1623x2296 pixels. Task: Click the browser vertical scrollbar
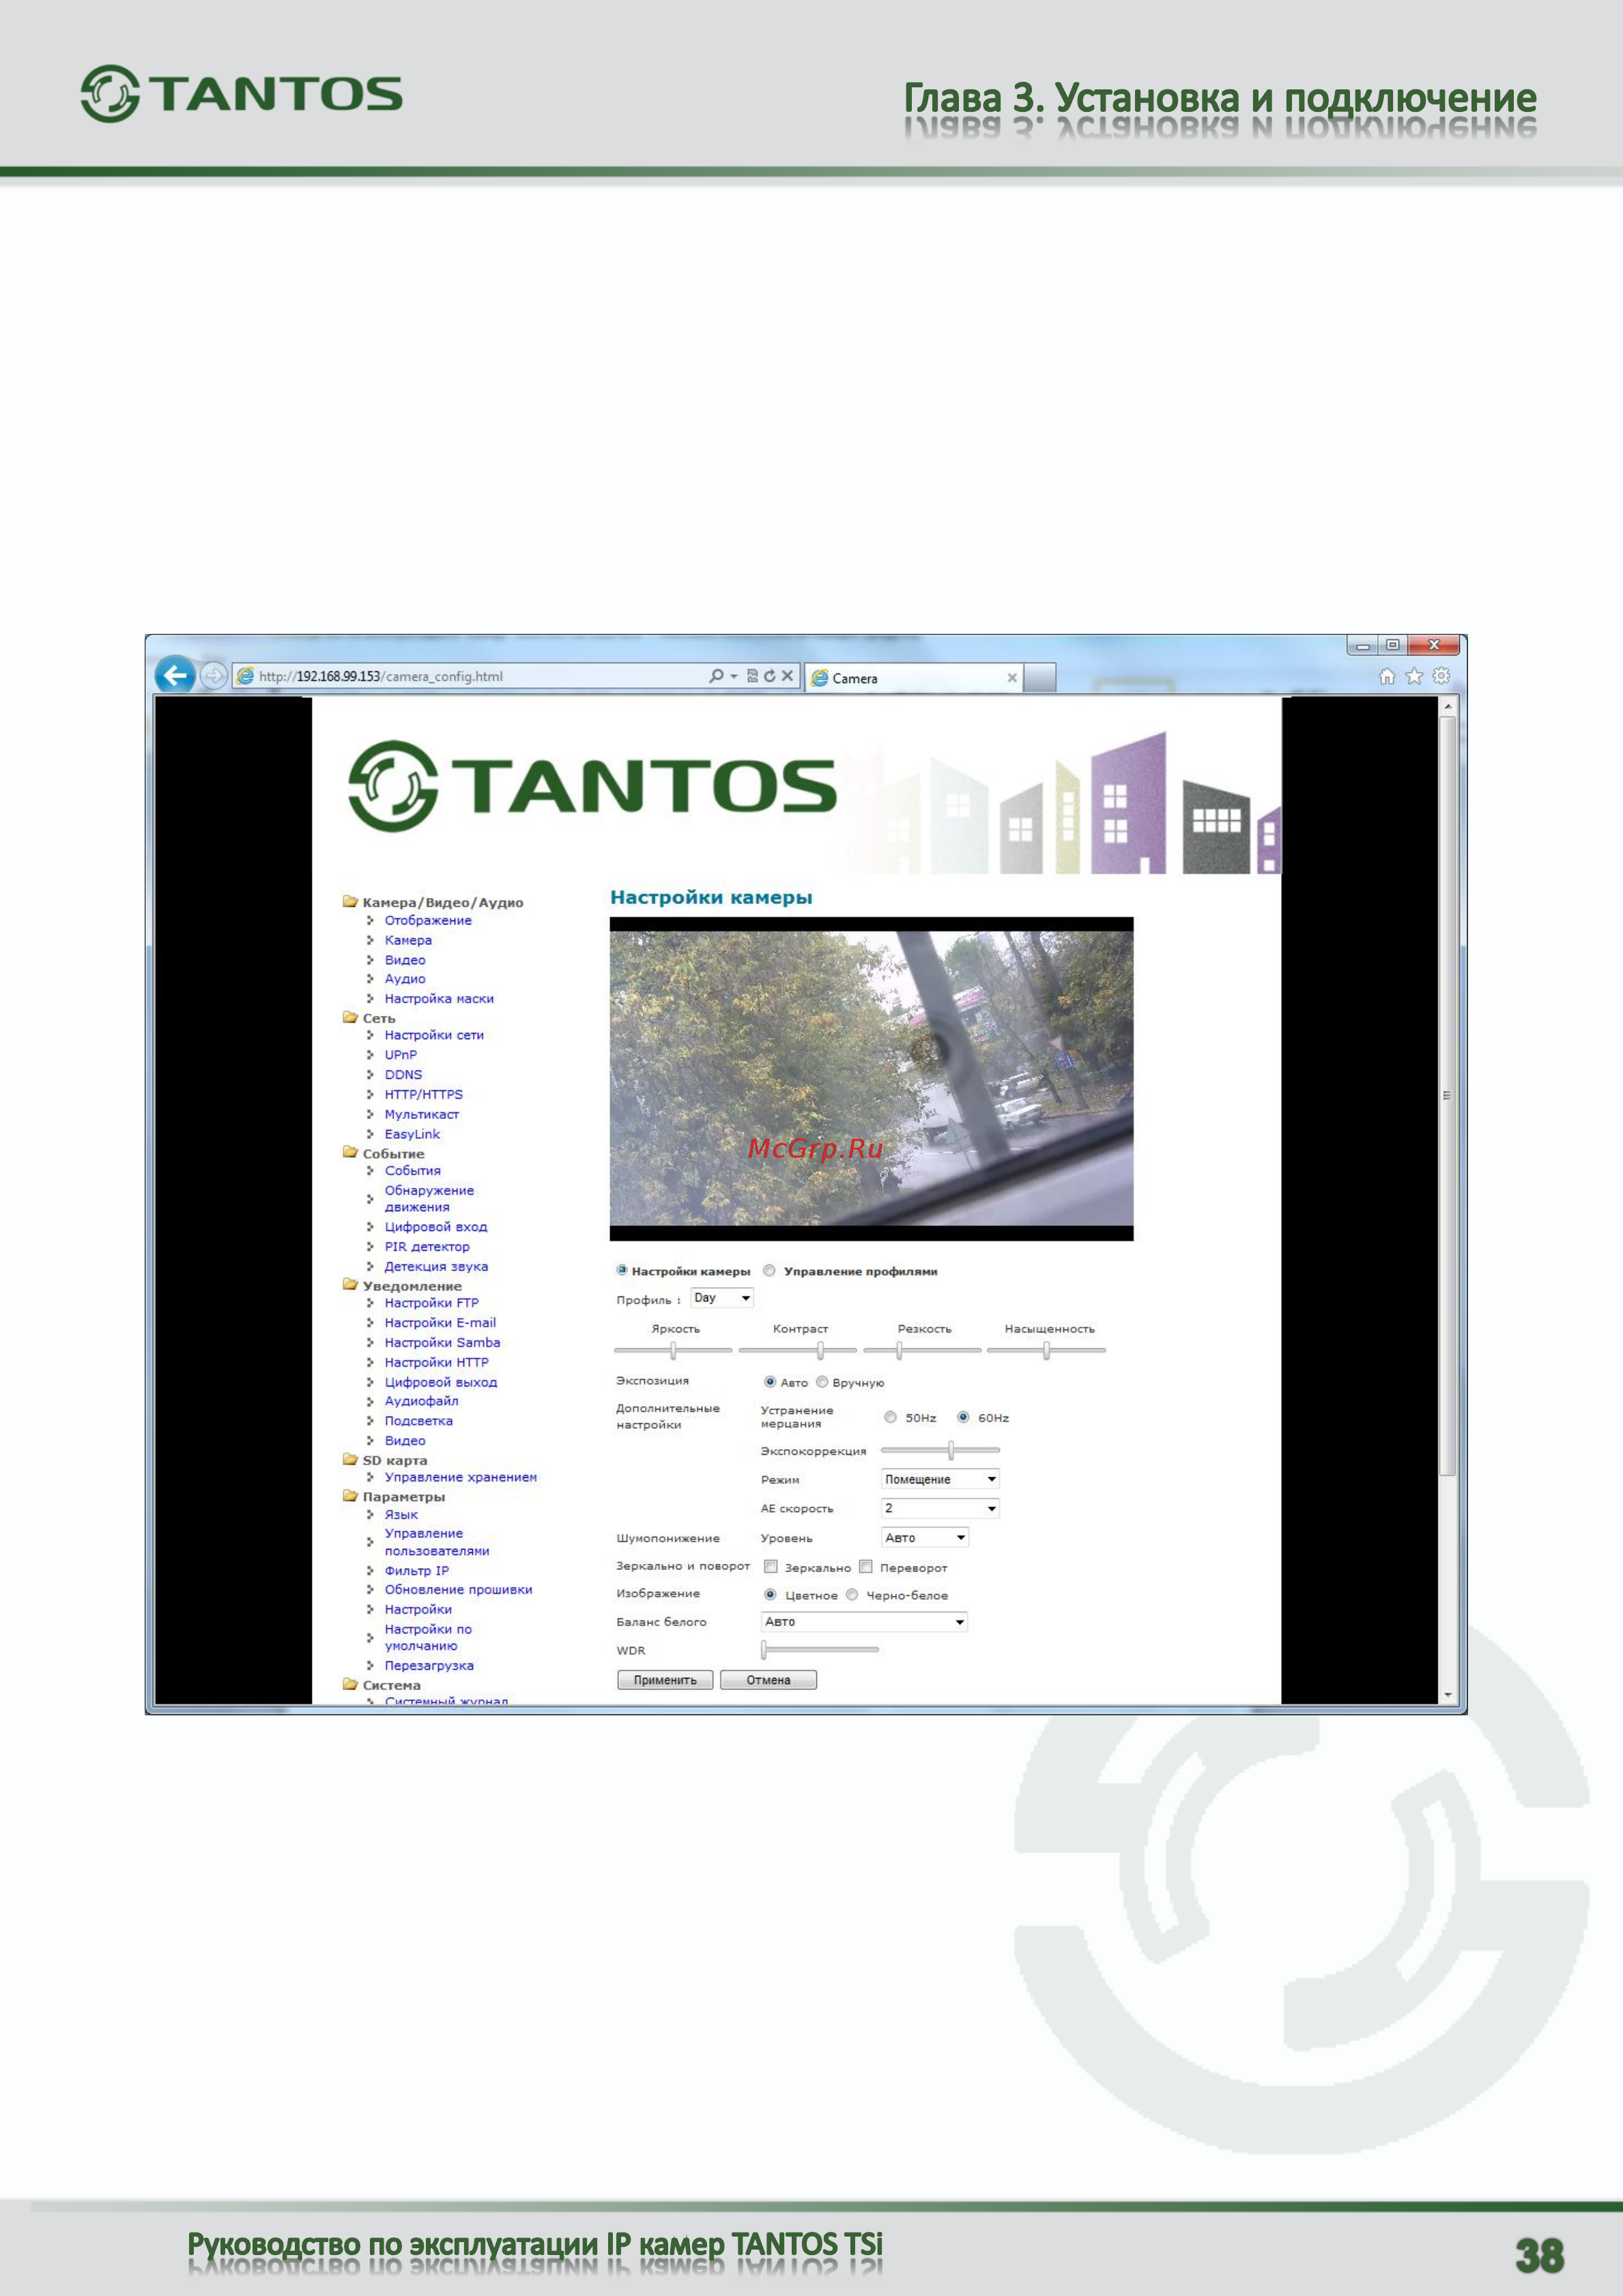tap(1448, 1200)
